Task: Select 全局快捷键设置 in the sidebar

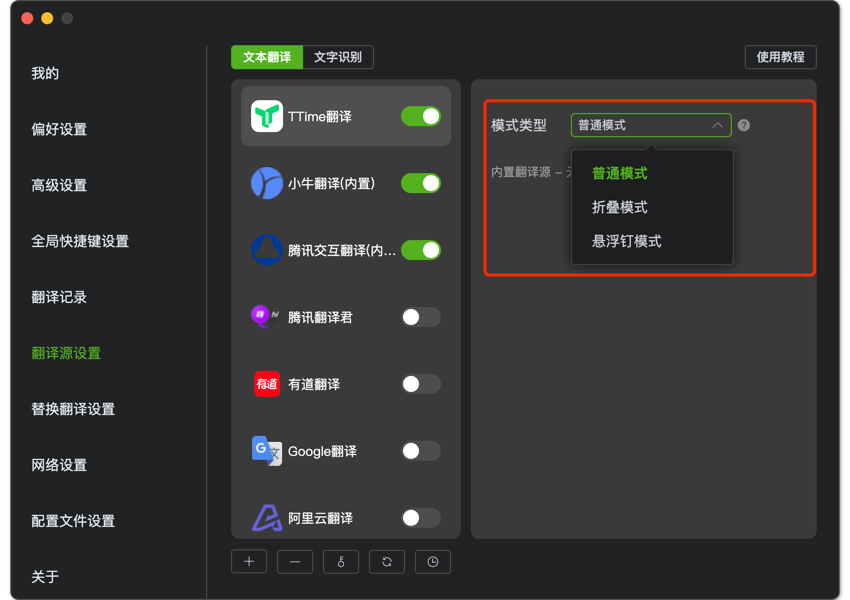Action: (80, 241)
